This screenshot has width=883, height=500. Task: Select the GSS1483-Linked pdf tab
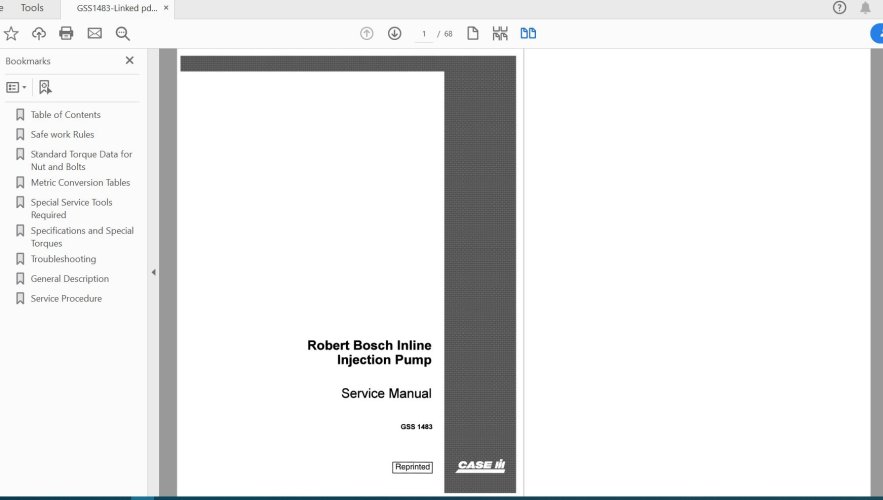coord(117,8)
